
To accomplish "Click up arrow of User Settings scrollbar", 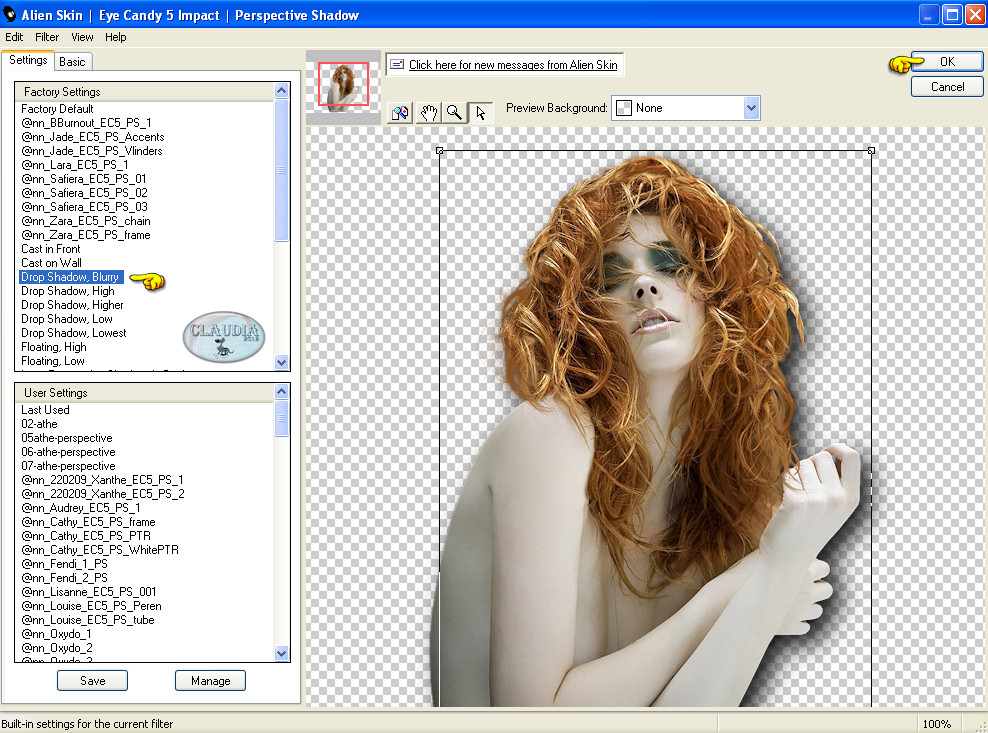I will pos(282,391).
